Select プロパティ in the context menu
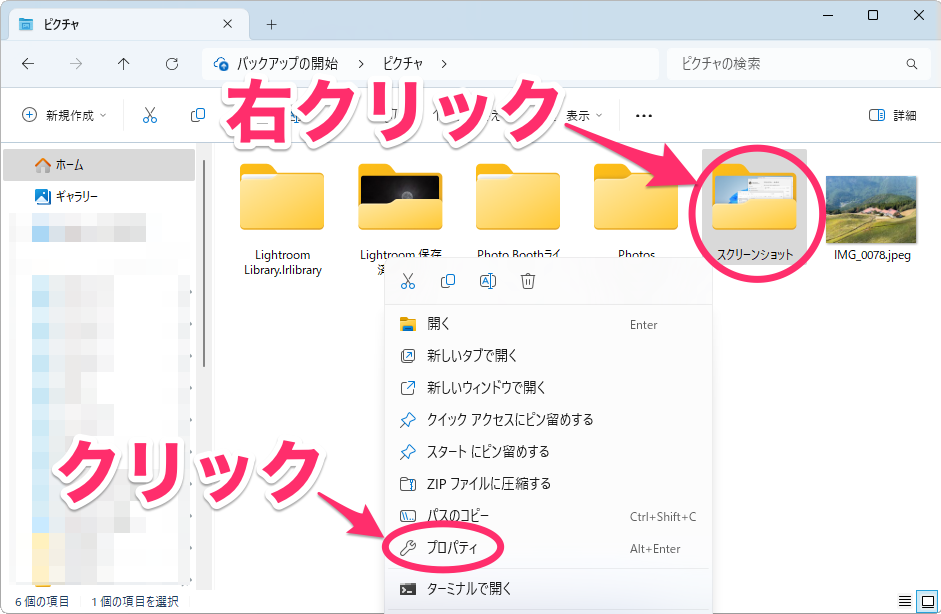The image size is (941, 614). pos(453,548)
